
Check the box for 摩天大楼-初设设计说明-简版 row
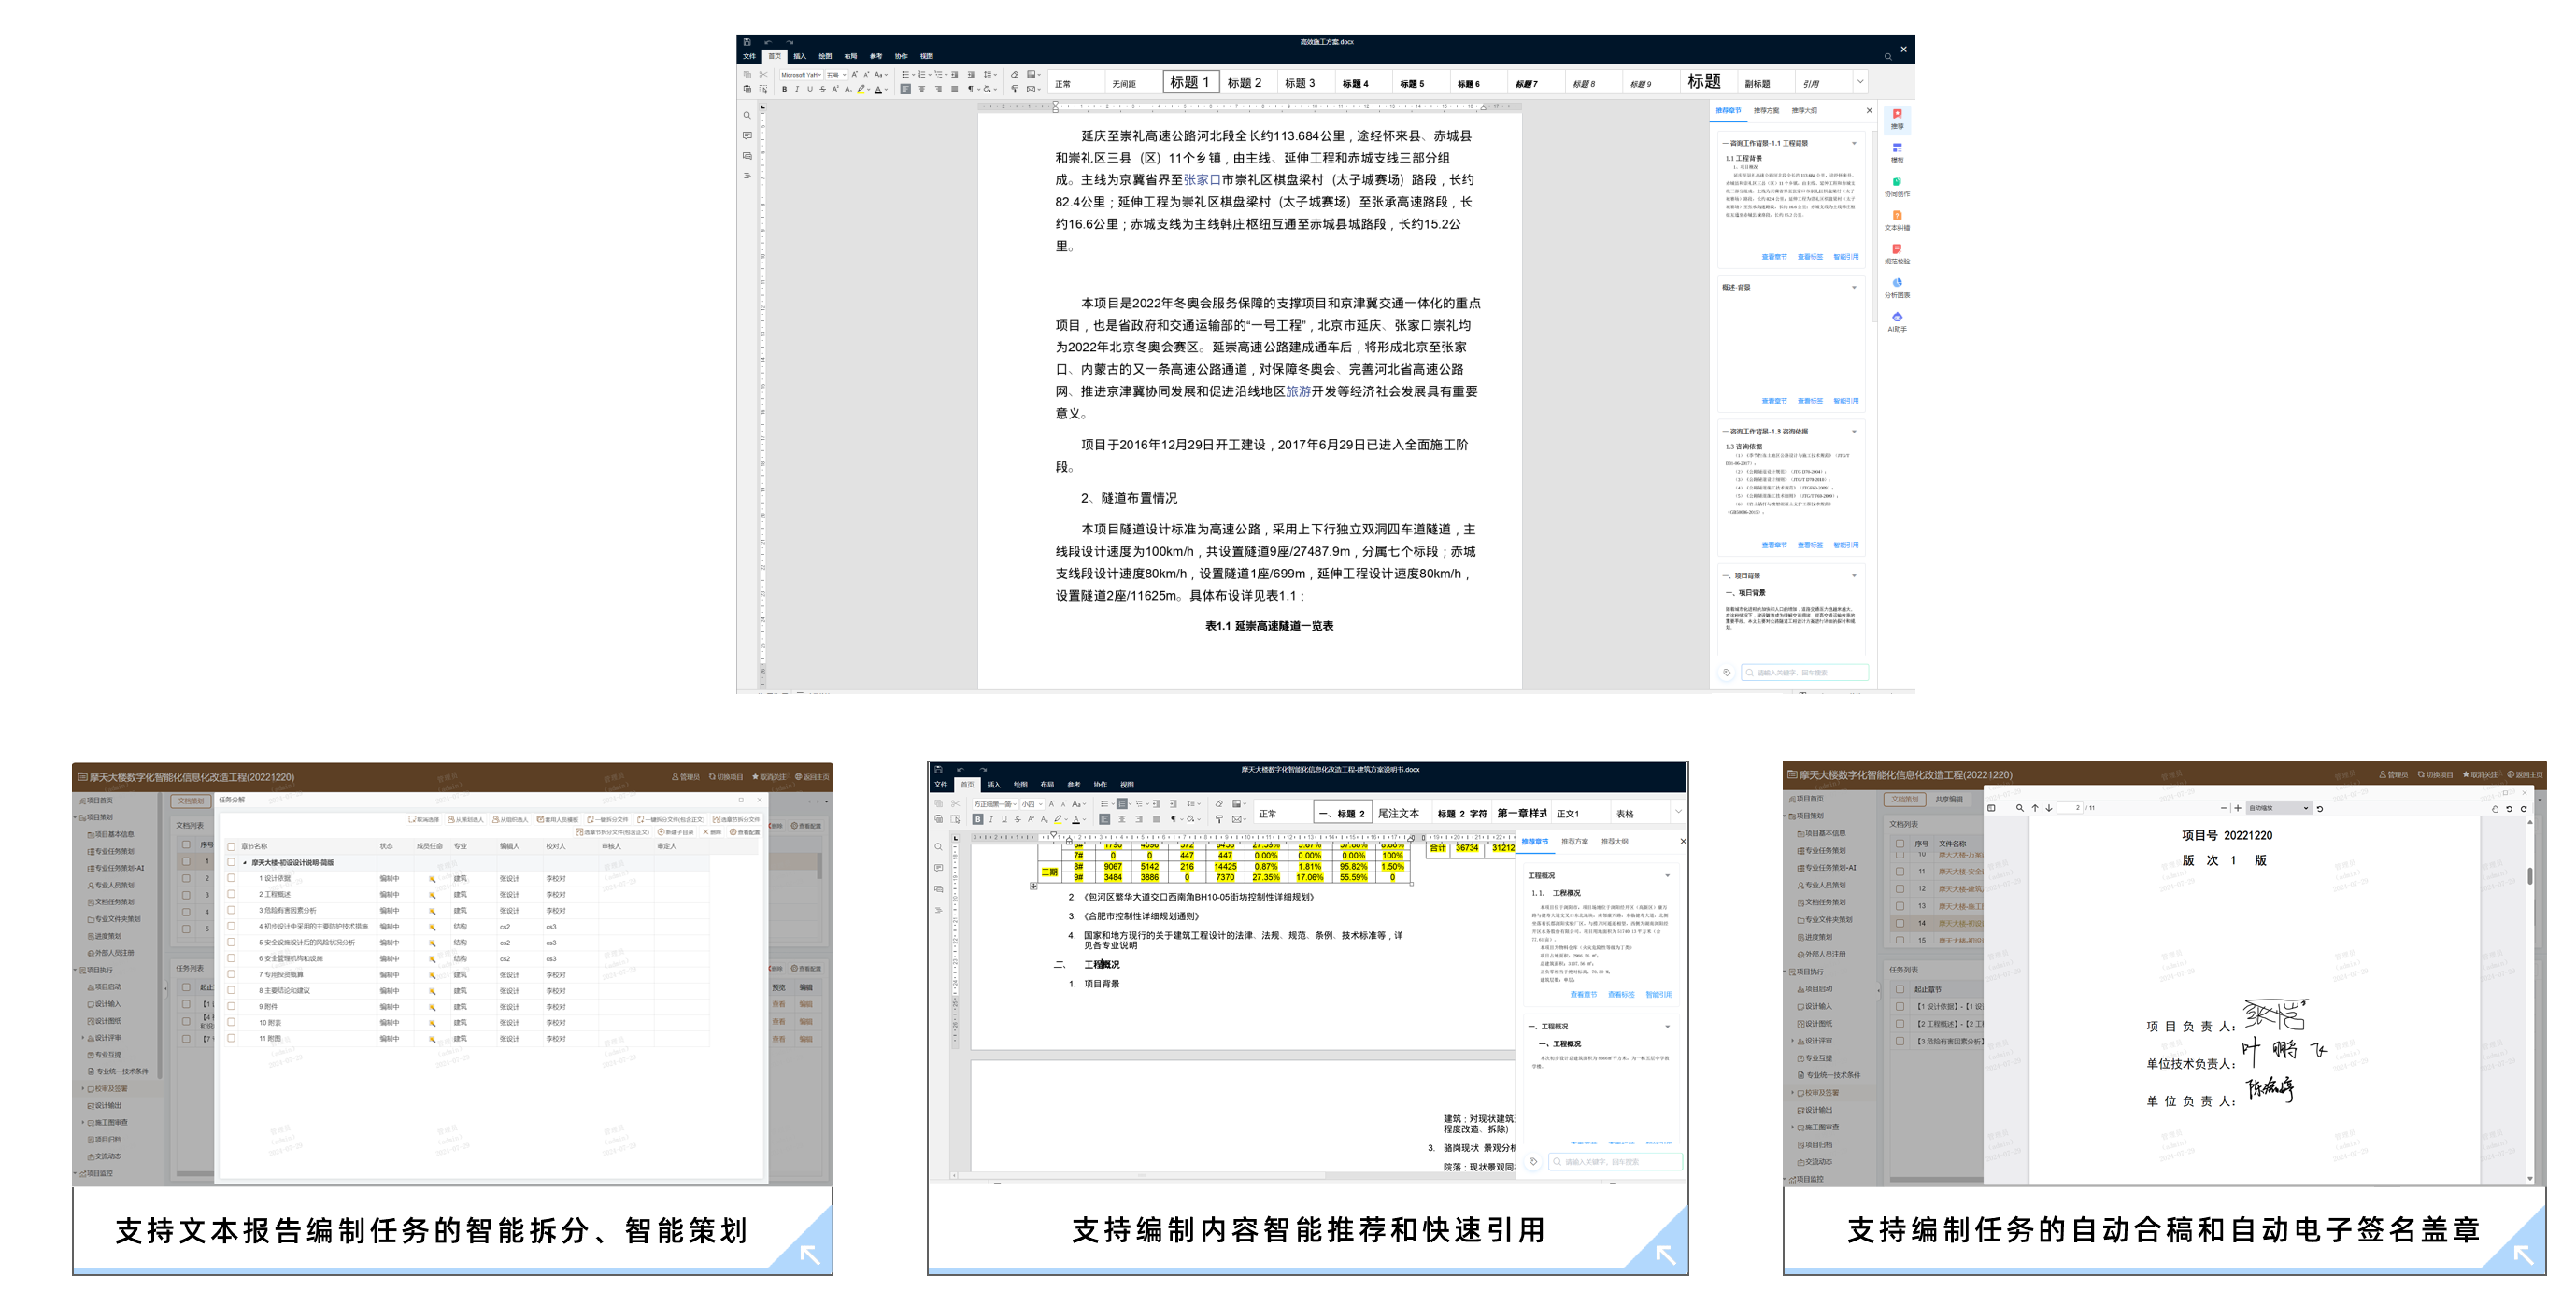231,862
